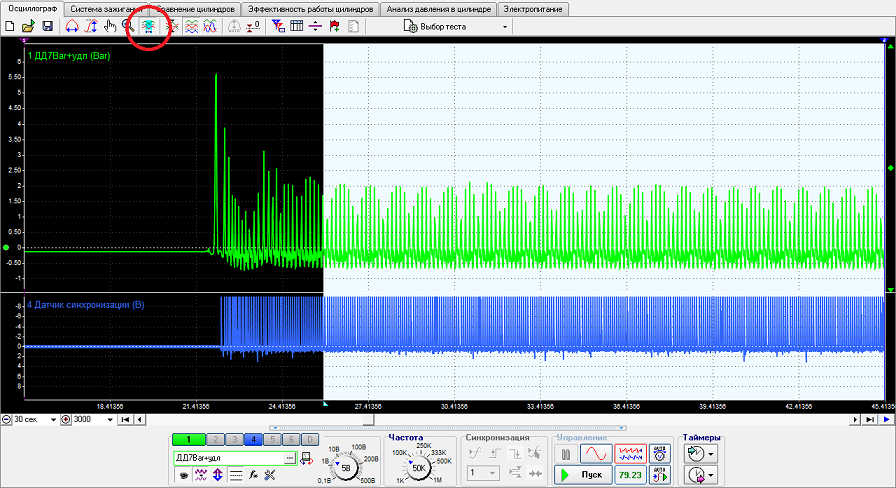Open the line style icon
This screenshot has width=896, height=488.
click(x=235, y=475)
